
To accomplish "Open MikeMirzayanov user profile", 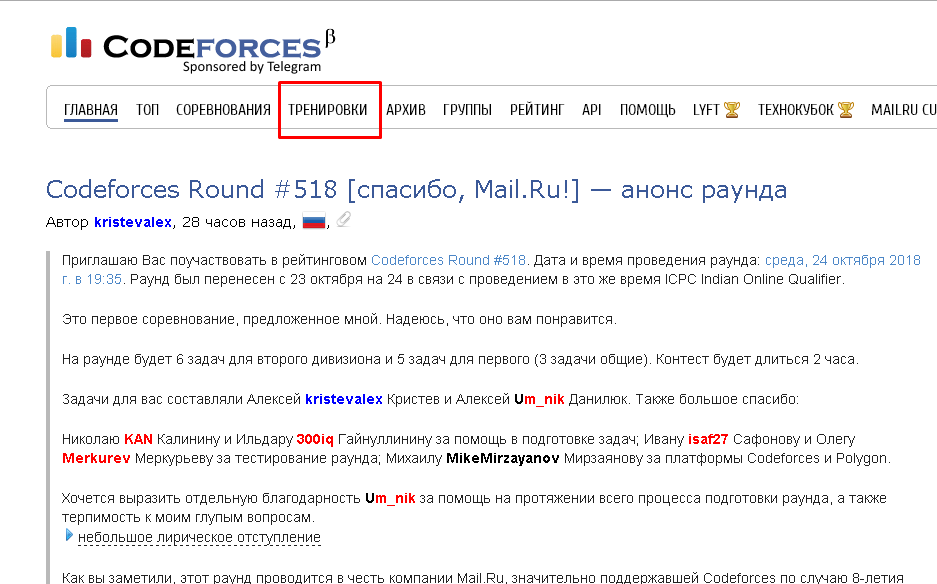I will (x=503, y=458).
